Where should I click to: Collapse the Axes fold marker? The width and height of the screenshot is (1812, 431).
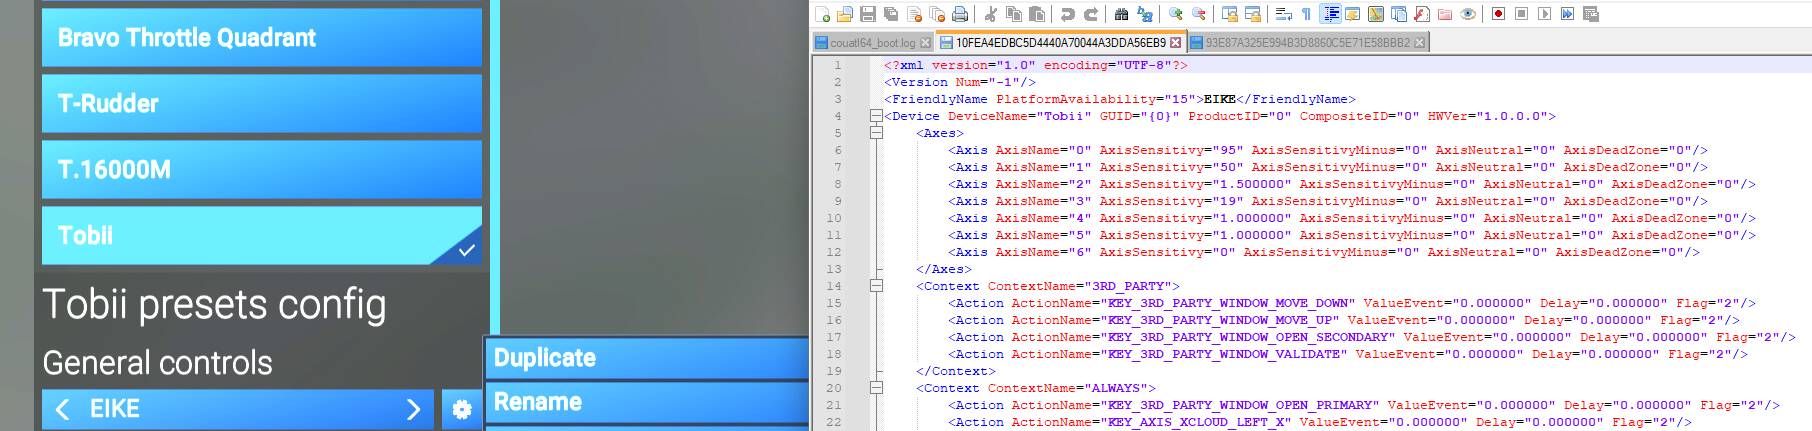pyautogui.click(x=876, y=133)
